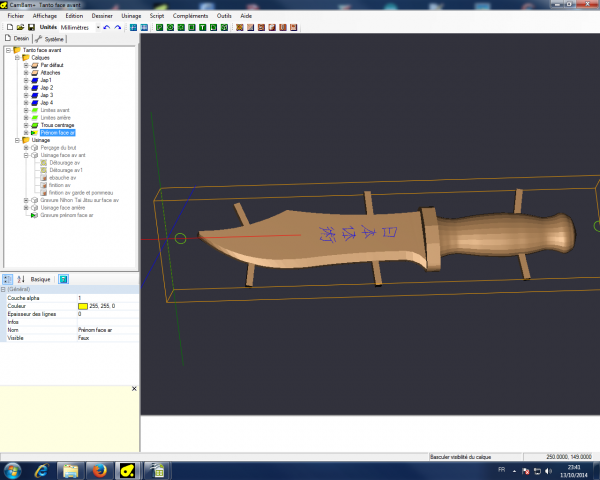Select the ebauche av operation
600x480 pixels.
(62, 178)
